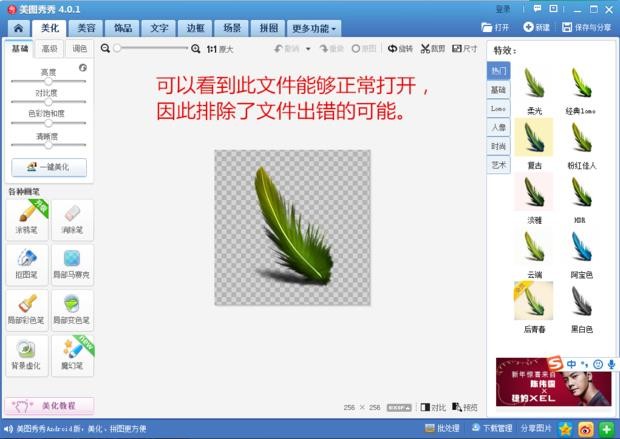Click the 一键美化 button
Image resolution: width=620 pixels, height=439 pixels.
pyautogui.click(x=49, y=167)
